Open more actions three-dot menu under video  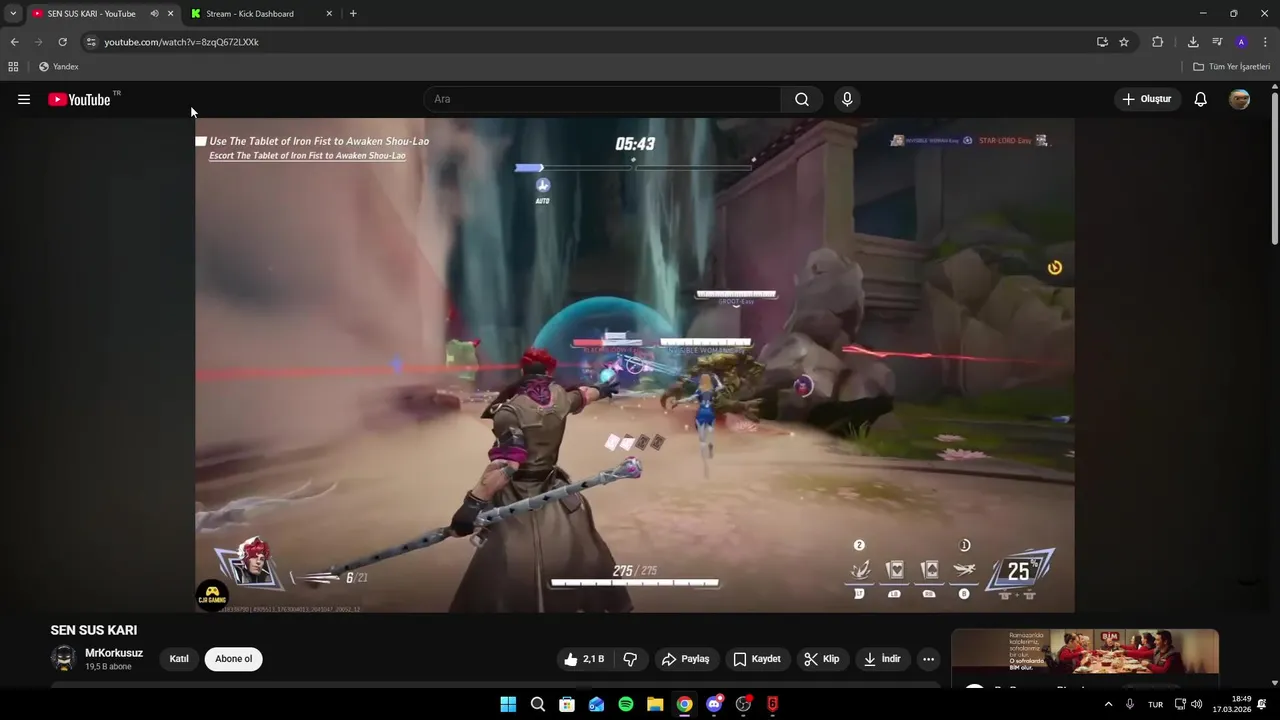point(928,659)
